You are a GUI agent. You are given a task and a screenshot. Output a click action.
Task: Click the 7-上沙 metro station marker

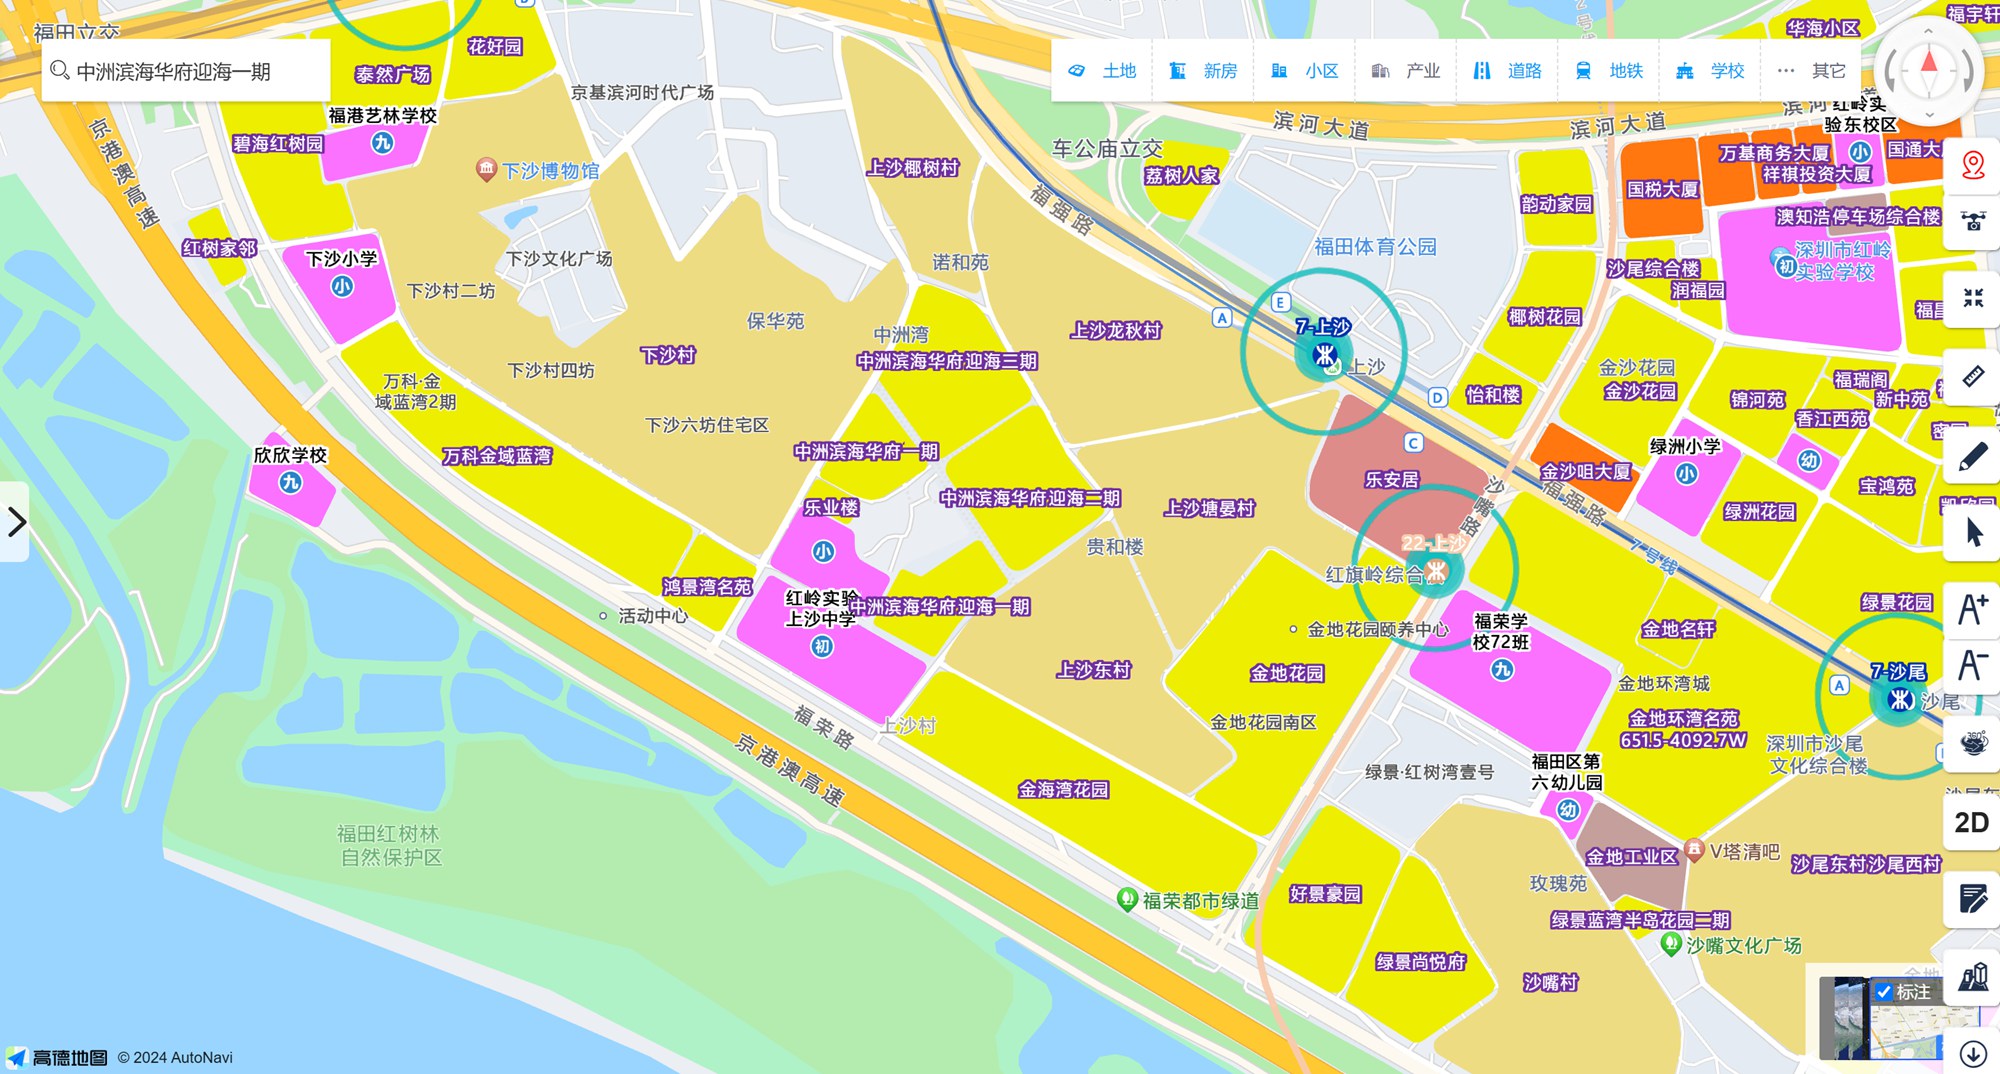point(1324,353)
